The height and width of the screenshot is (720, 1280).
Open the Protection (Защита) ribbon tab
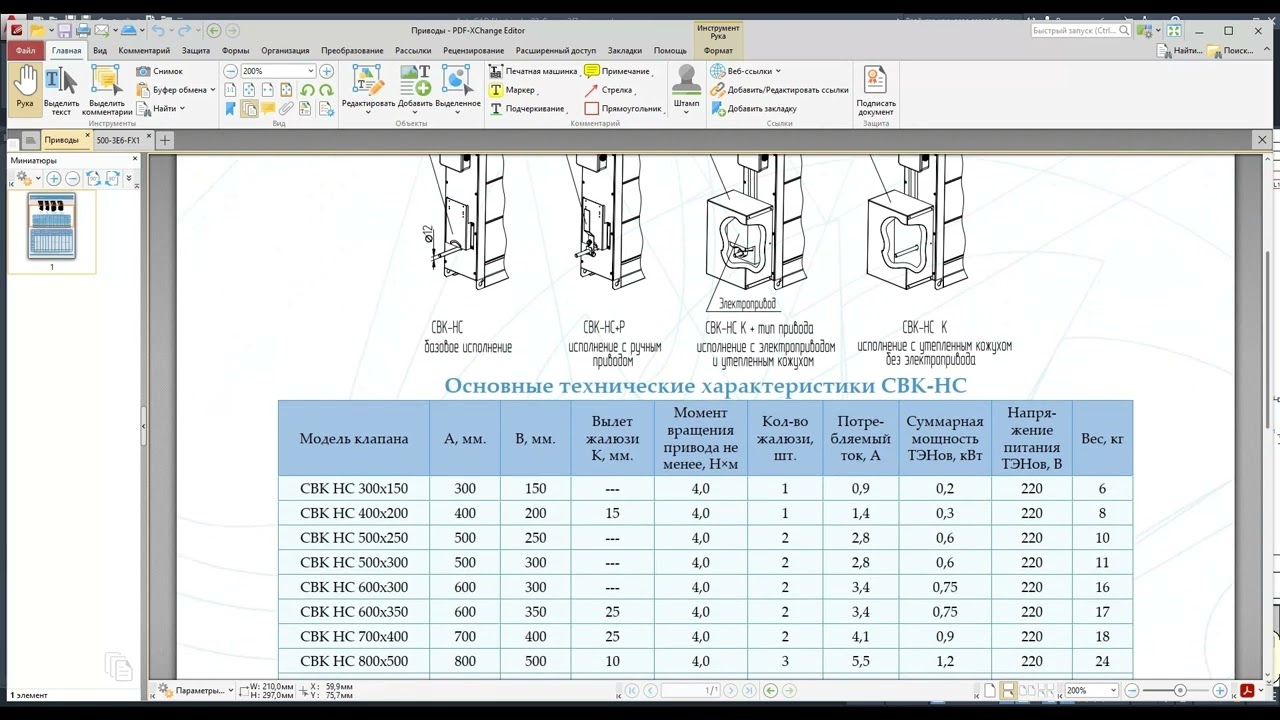(x=196, y=50)
